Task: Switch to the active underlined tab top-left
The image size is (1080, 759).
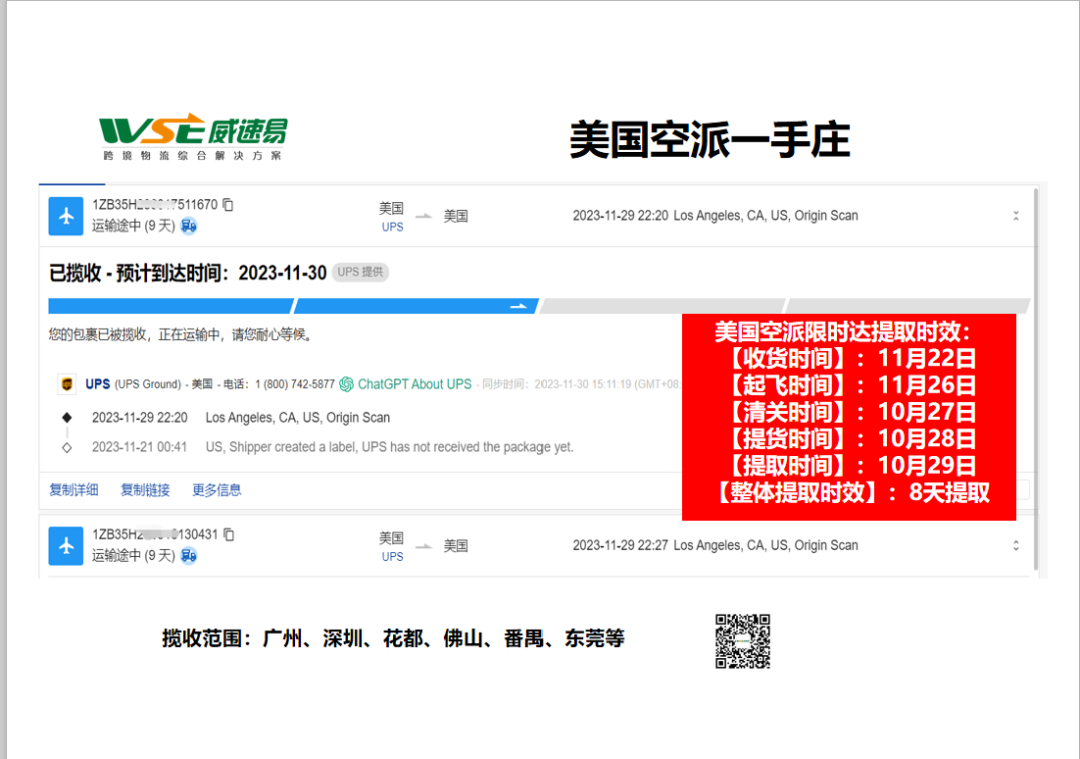Action: (x=71, y=185)
